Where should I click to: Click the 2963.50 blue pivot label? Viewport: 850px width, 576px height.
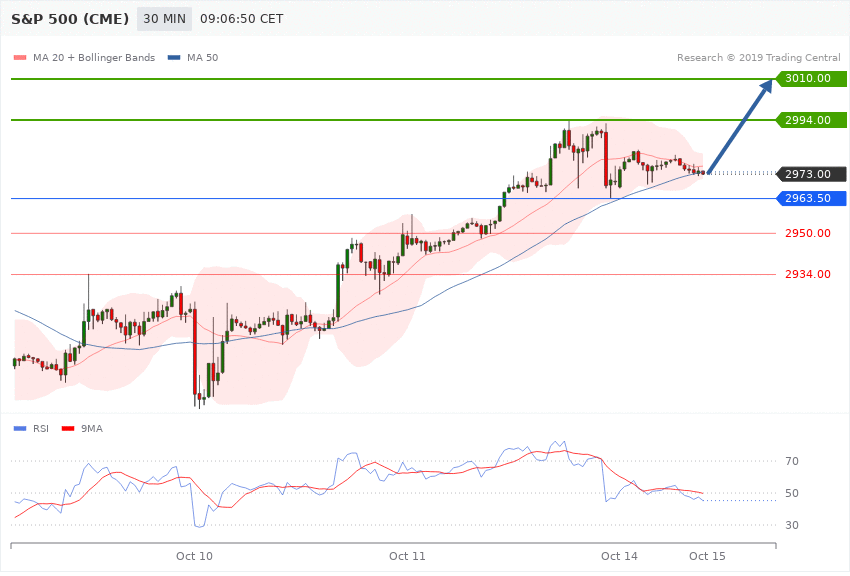(x=812, y=198)
